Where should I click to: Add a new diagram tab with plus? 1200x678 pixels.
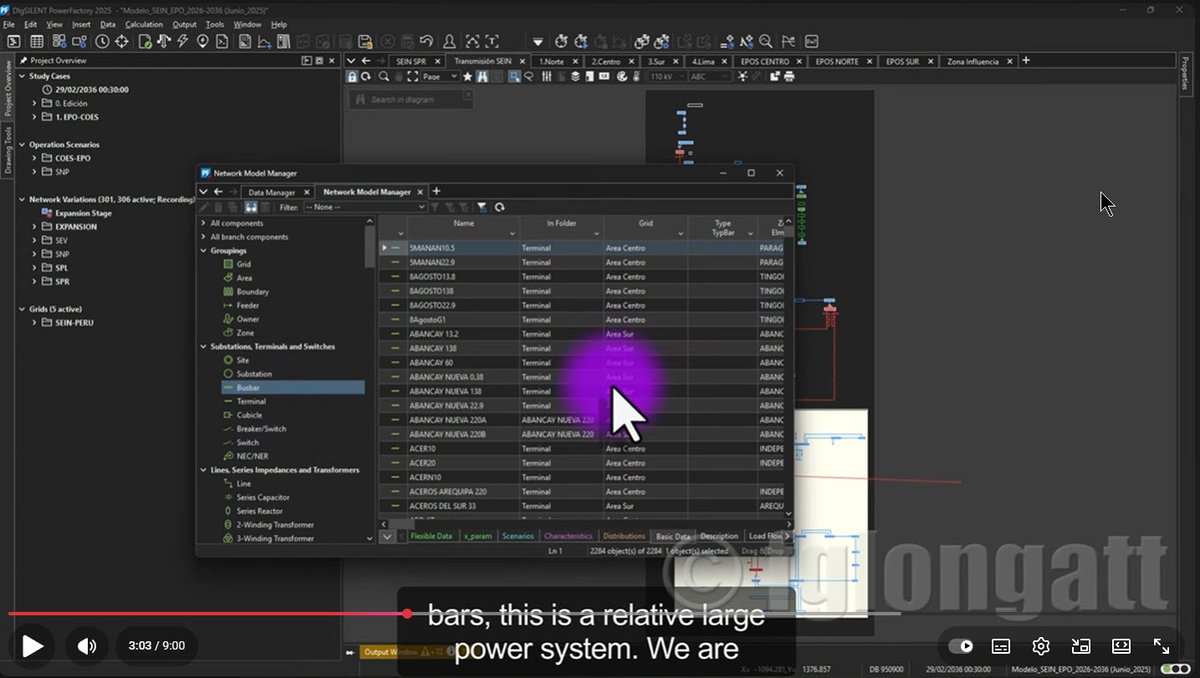coord(1025,61)
